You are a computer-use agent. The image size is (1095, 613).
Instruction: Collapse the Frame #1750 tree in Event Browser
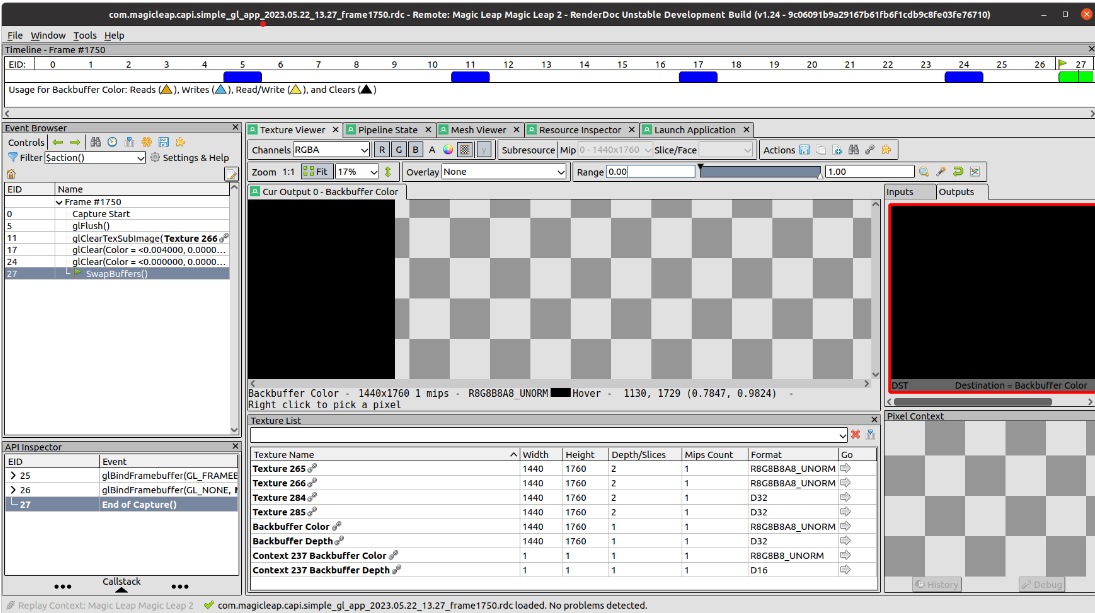click(x=59, y=201)
